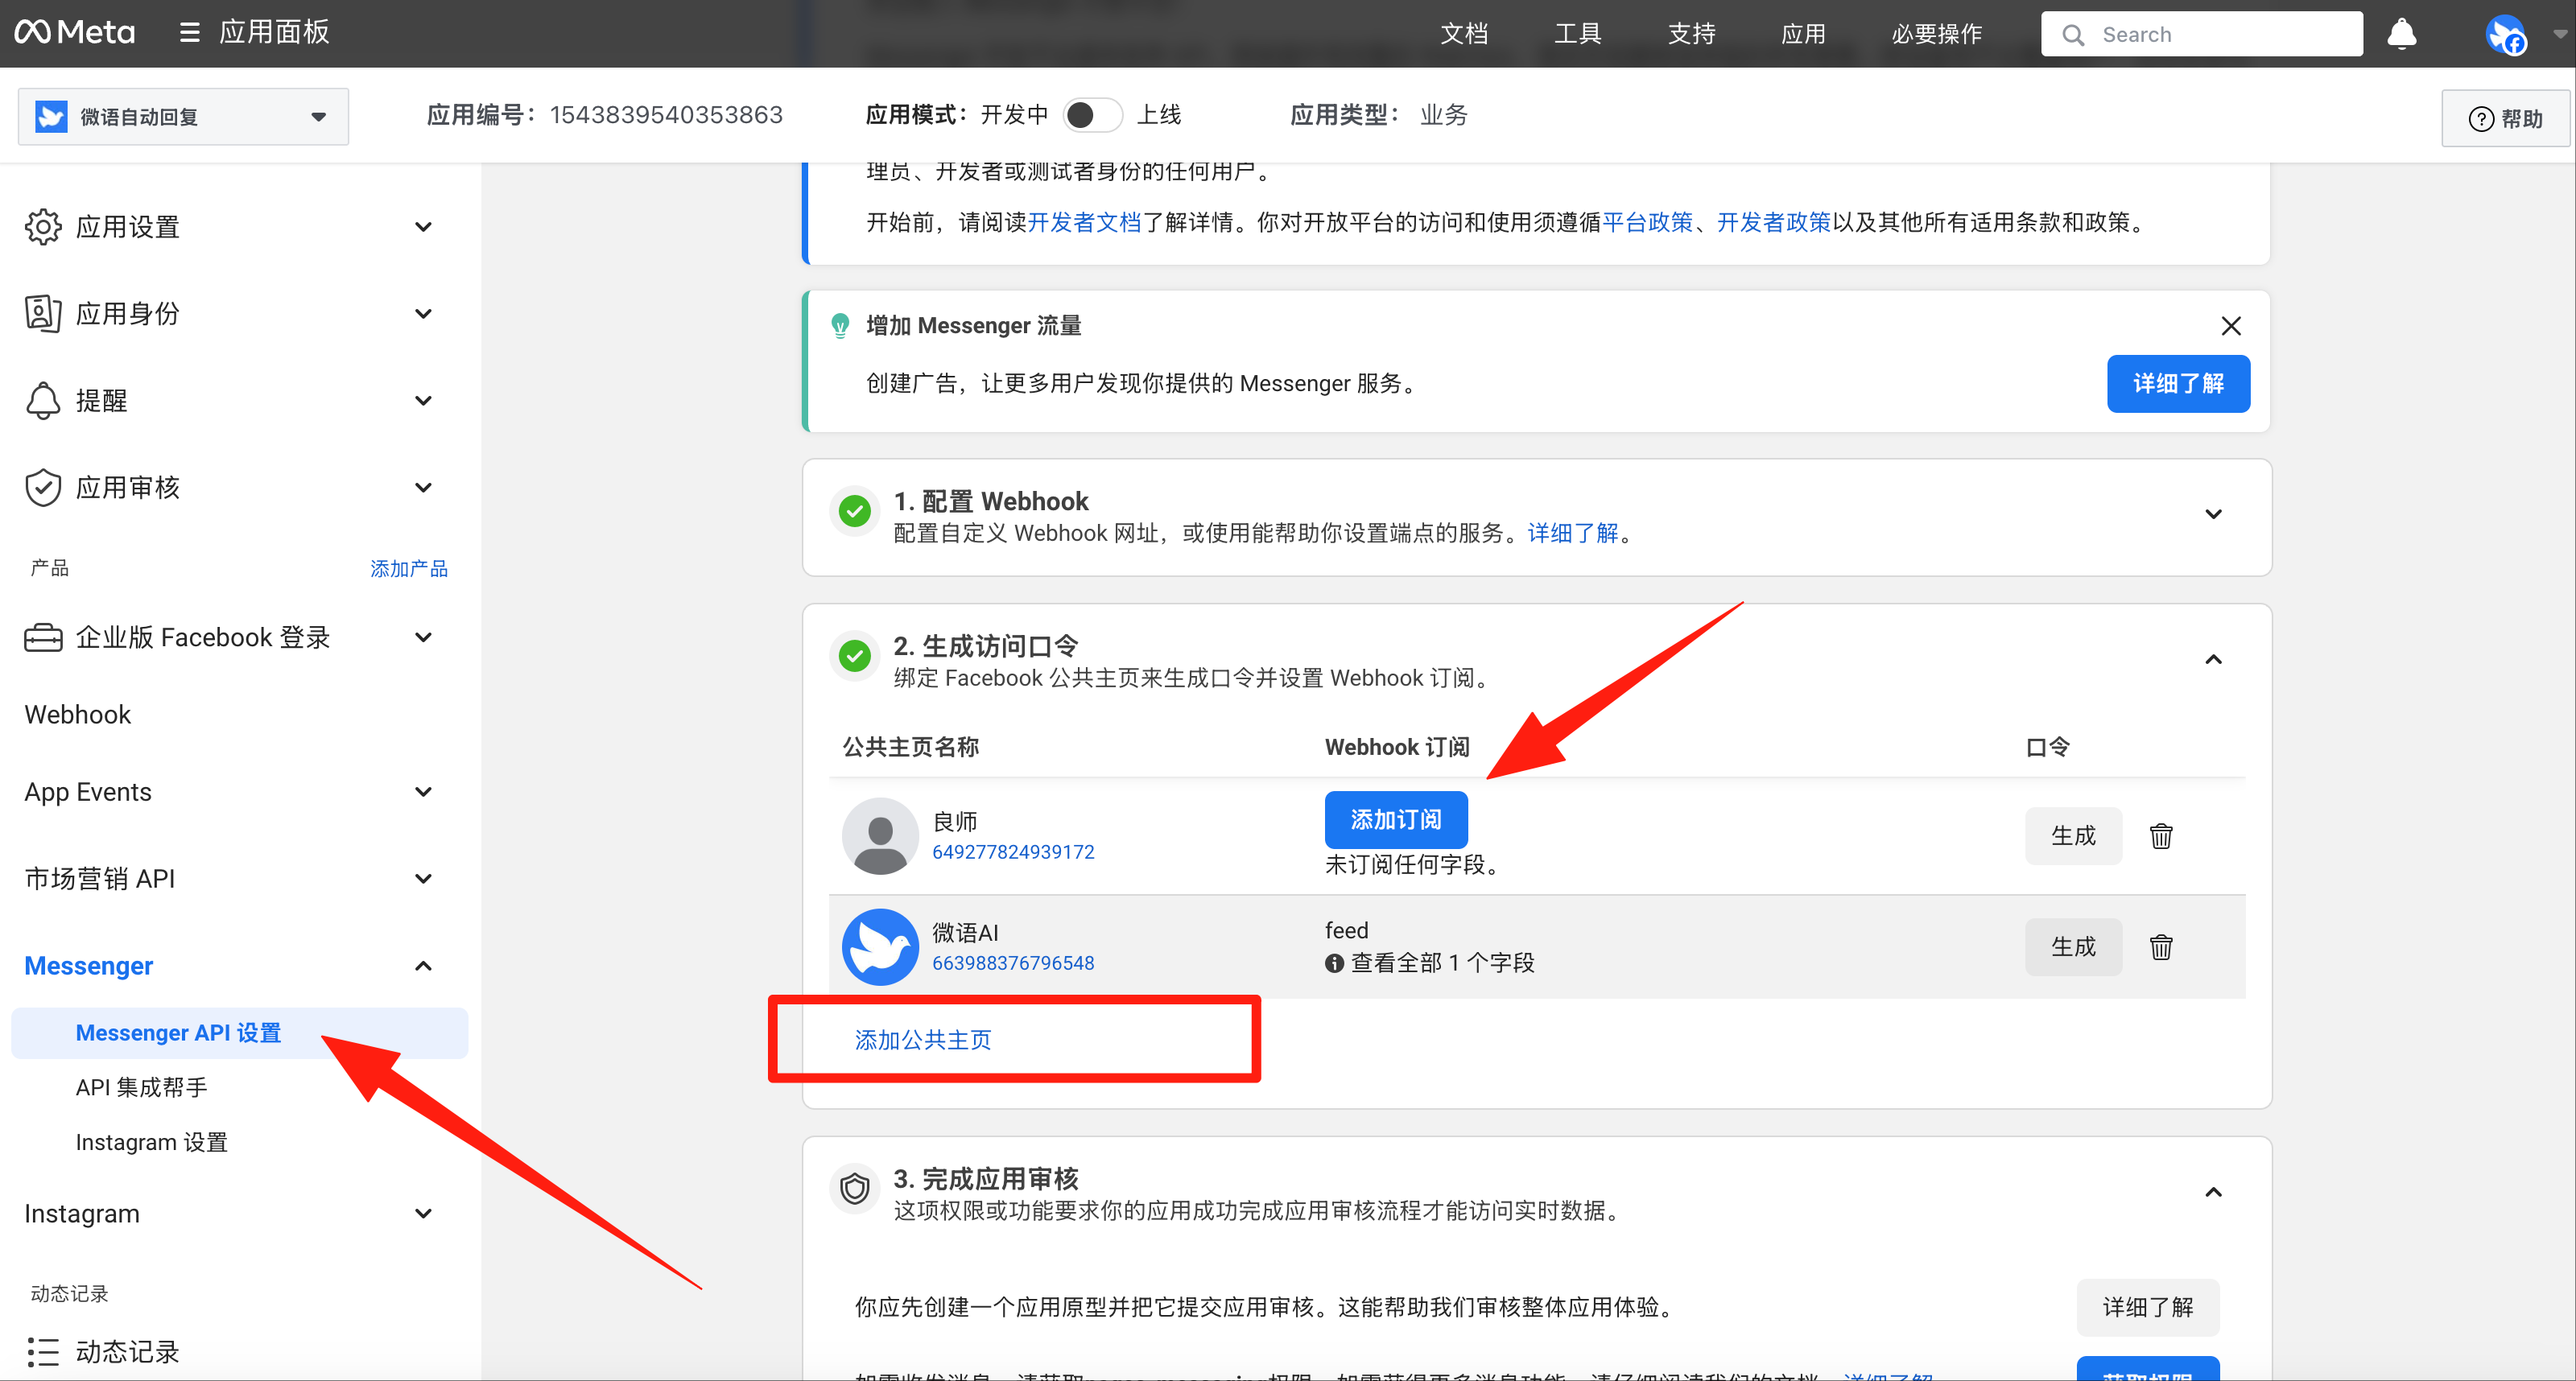The image size is (2576, 1381).
Task: Click the 动态记录 list icon in sidebar
Action: tap(44, 1352)
